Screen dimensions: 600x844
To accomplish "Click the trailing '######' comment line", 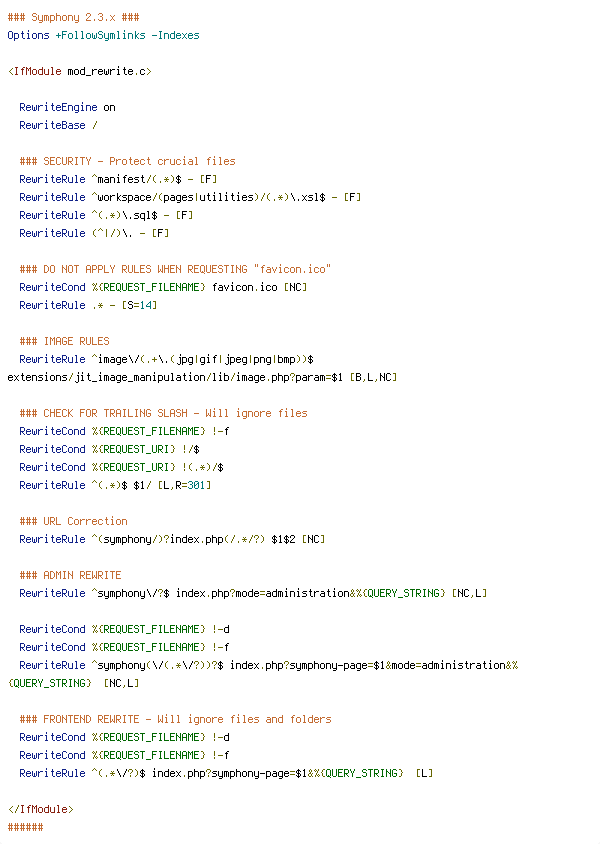I will [x=25, y=827].
